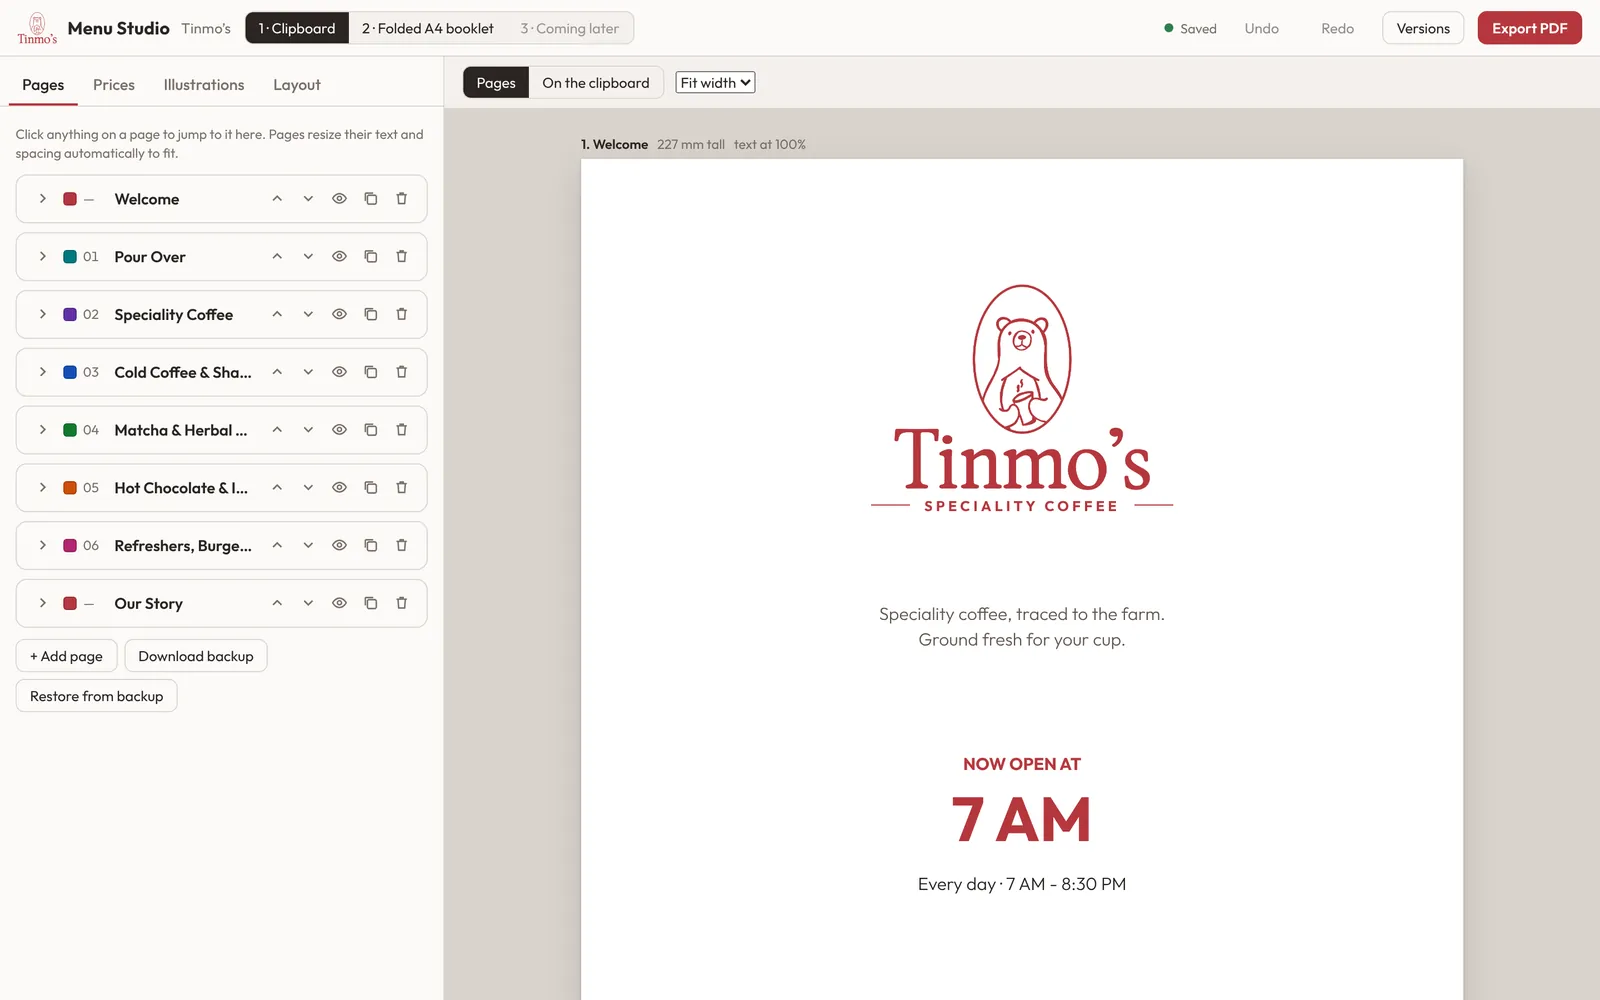Move Cold Coffee page up
Image resolution: width=1600 pixels, height=1000 pixels.
point(277,372)
